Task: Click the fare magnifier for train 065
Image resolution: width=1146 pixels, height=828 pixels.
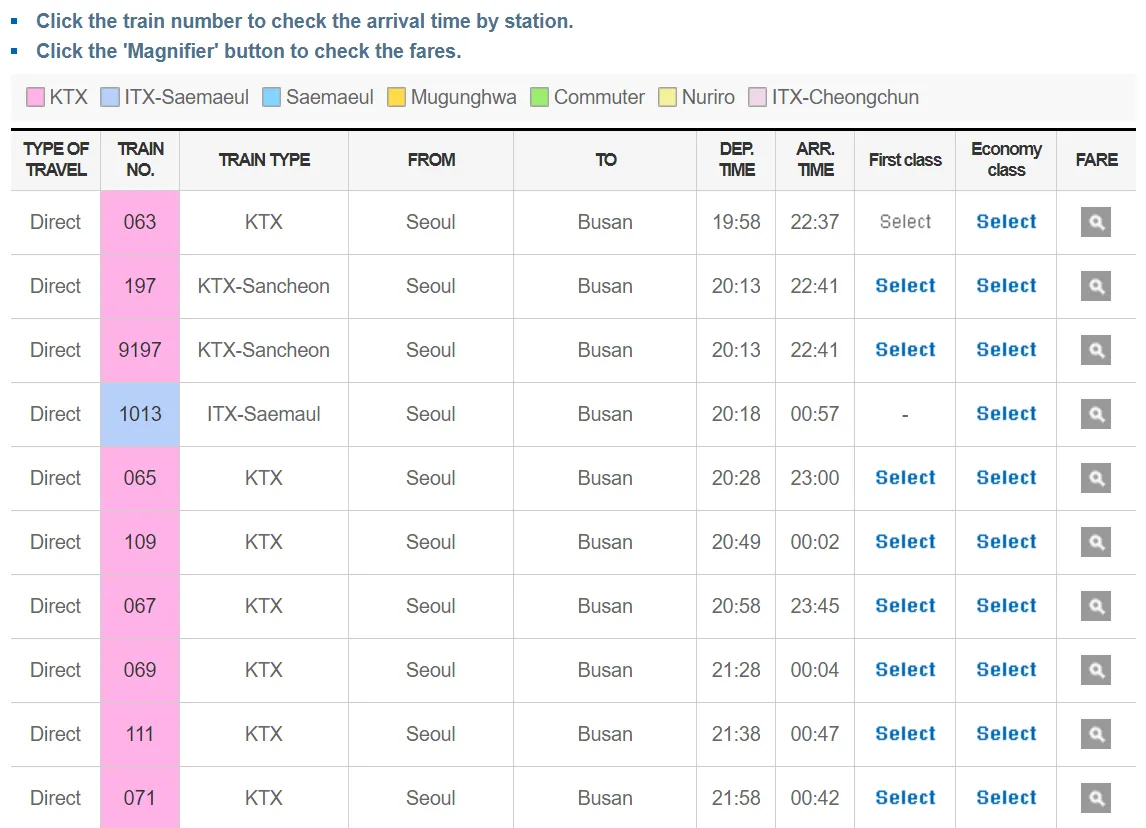Action: click(1095, 478)
